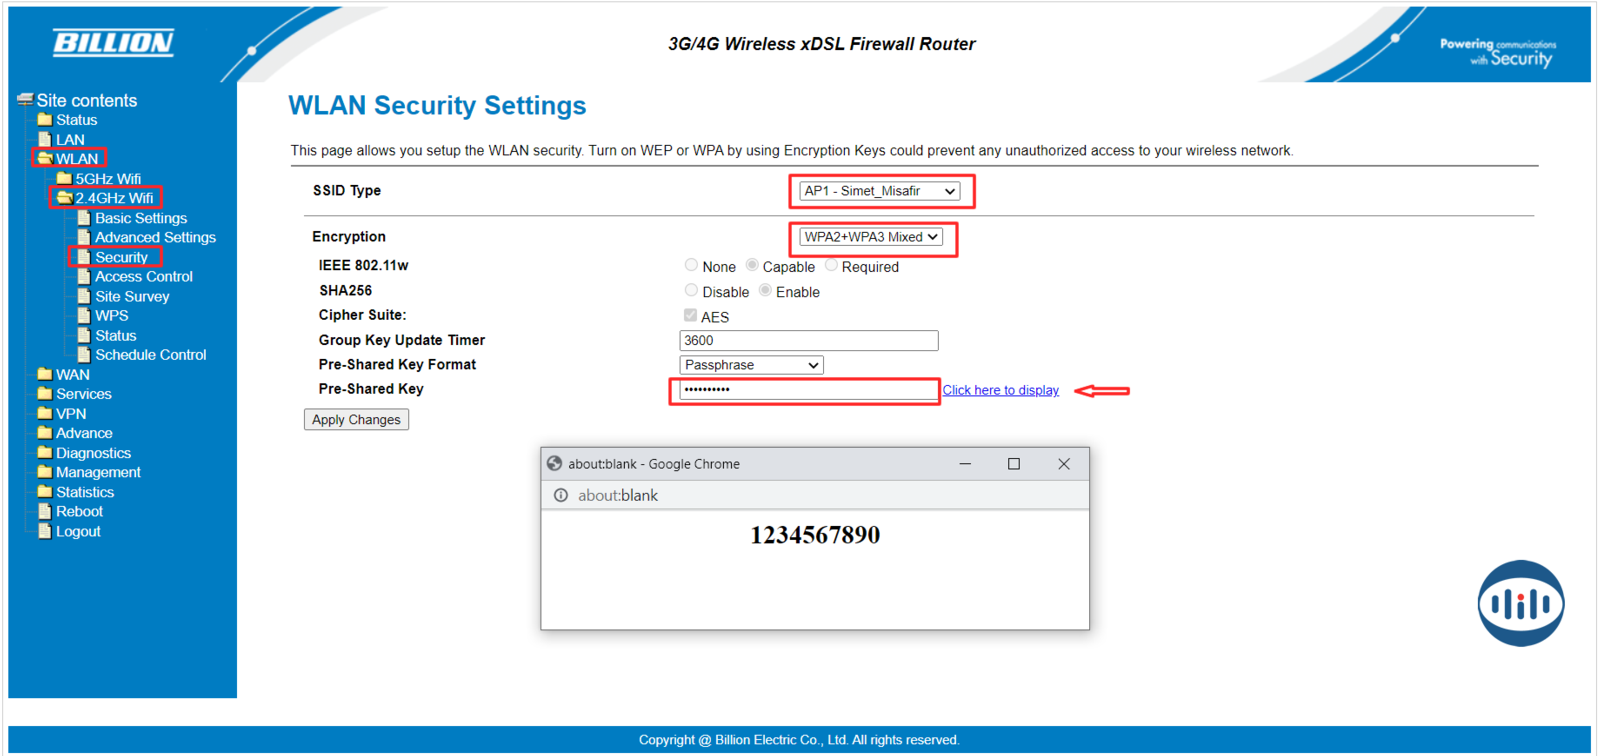This screenshot has width=1600, height=756.
Task: Click the VPN folder icon
Action: coord(44,413)
